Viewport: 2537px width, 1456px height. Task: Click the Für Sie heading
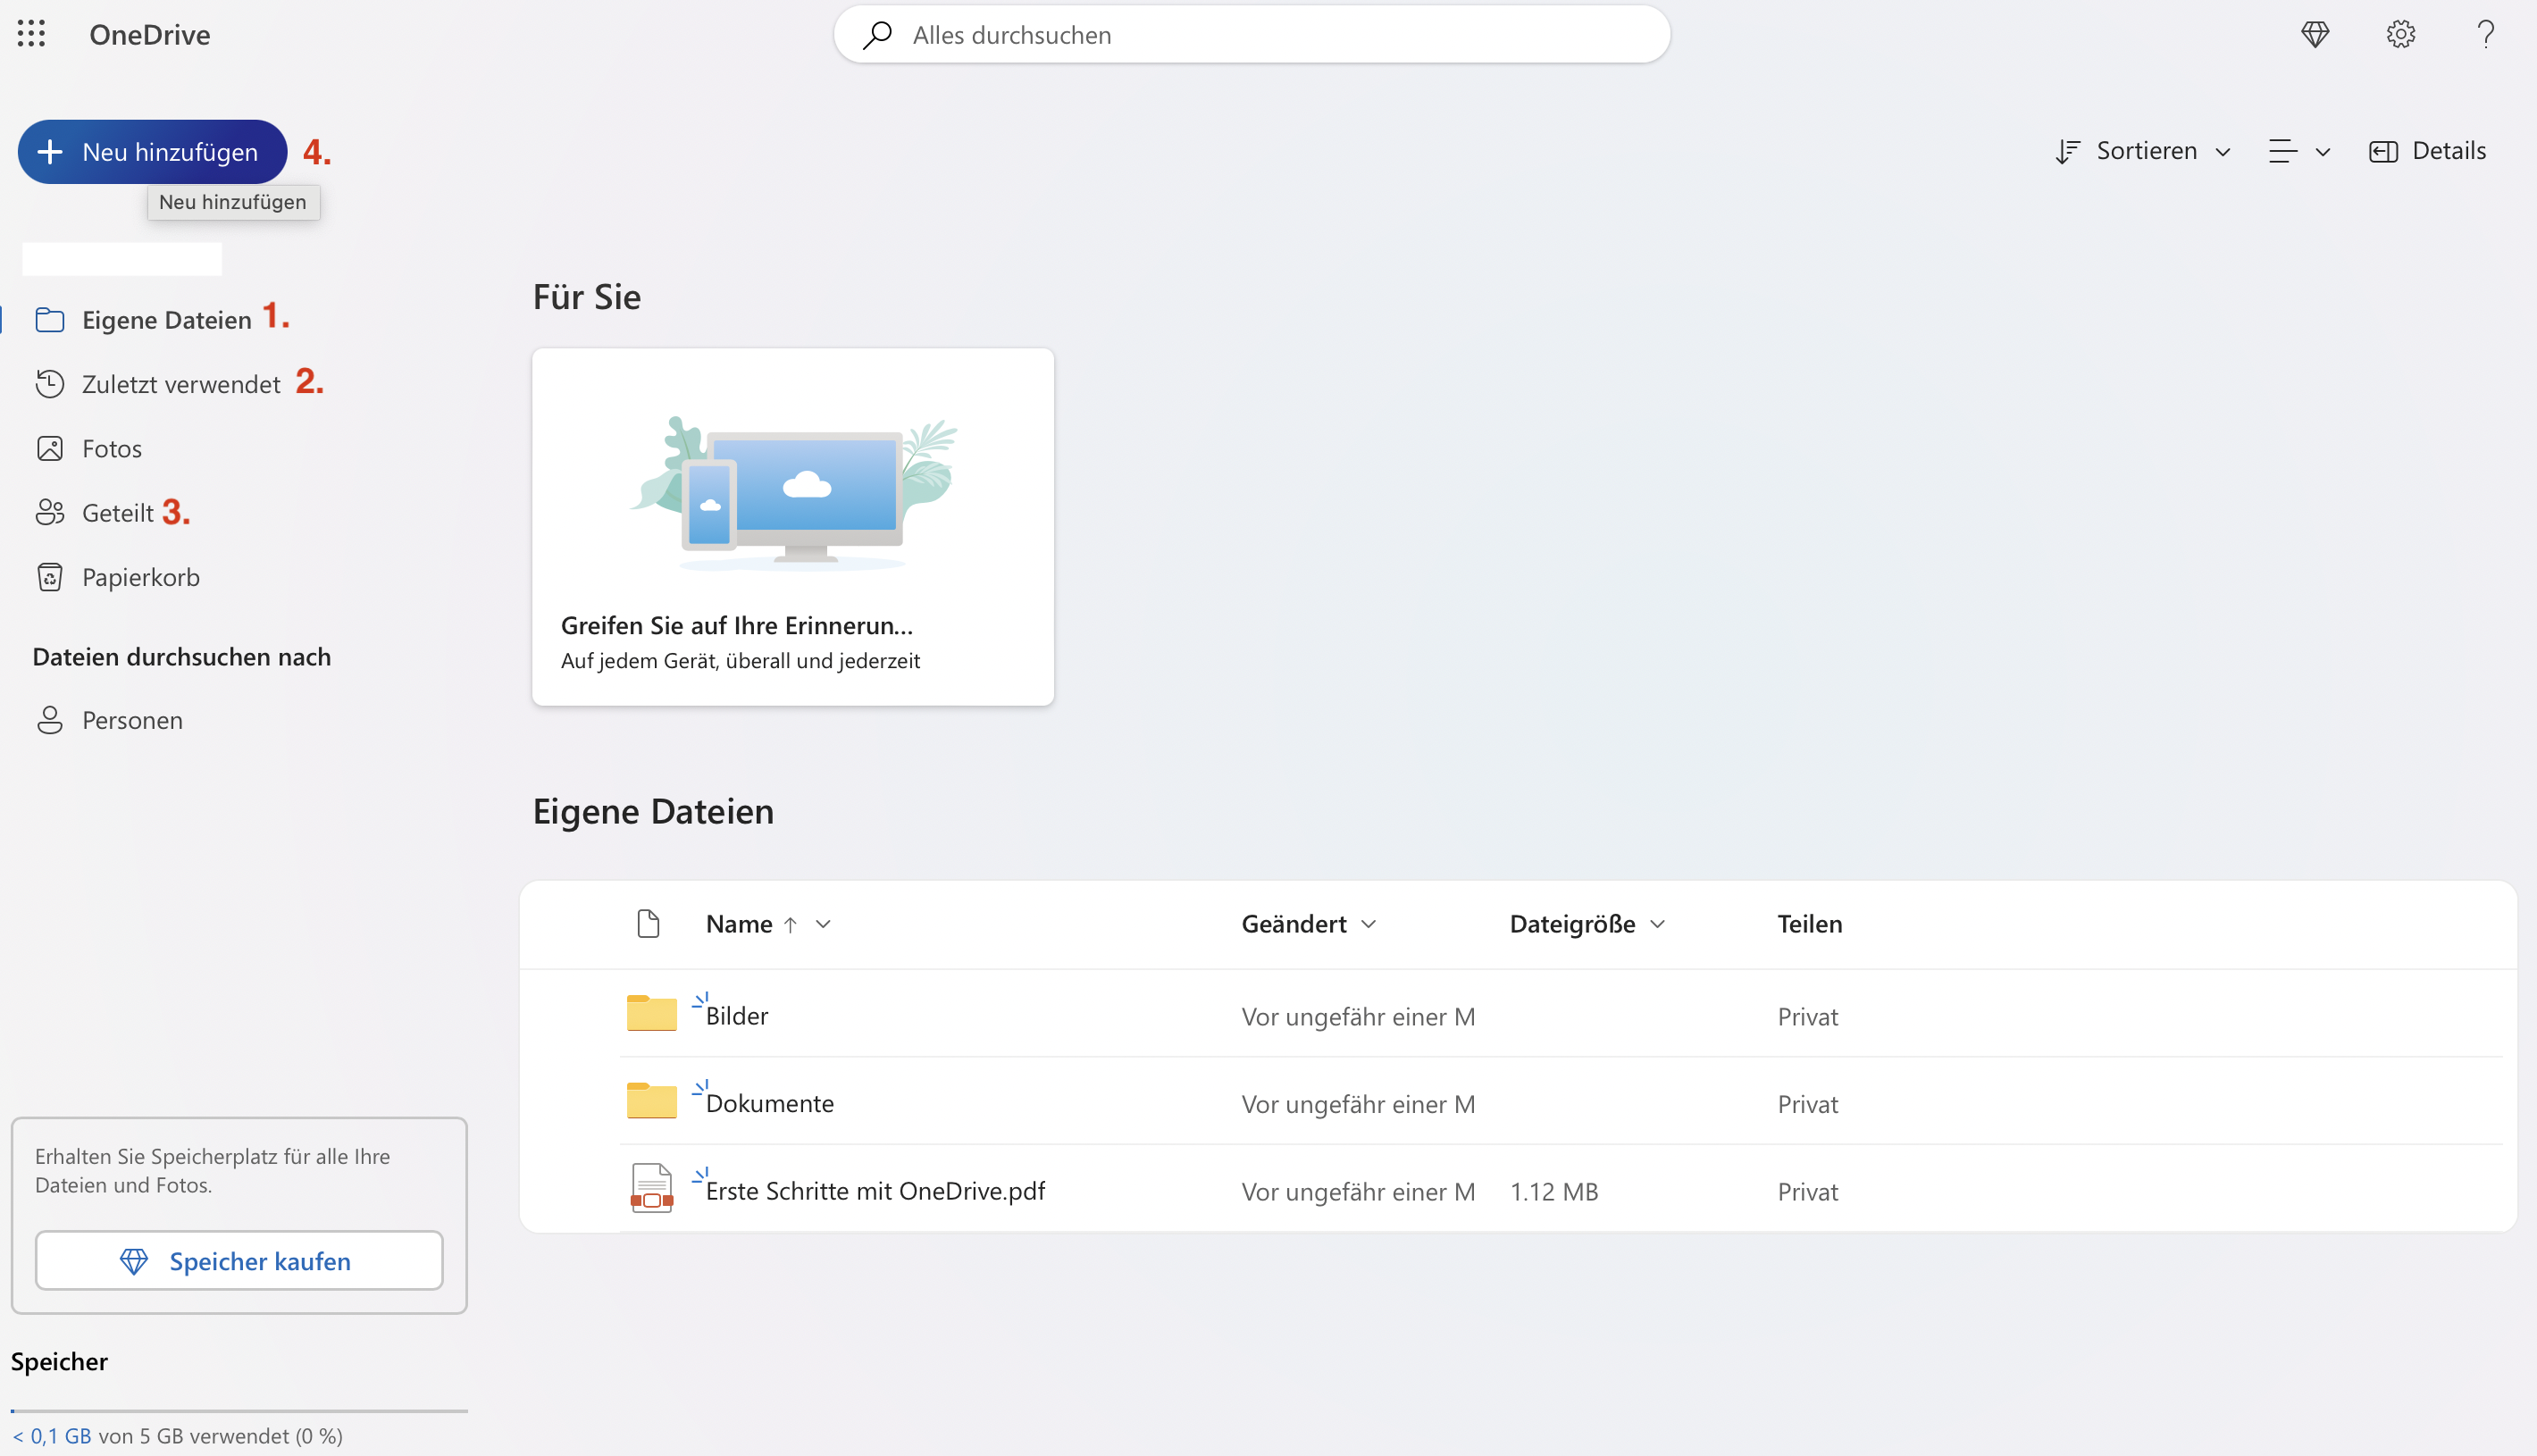587,297
